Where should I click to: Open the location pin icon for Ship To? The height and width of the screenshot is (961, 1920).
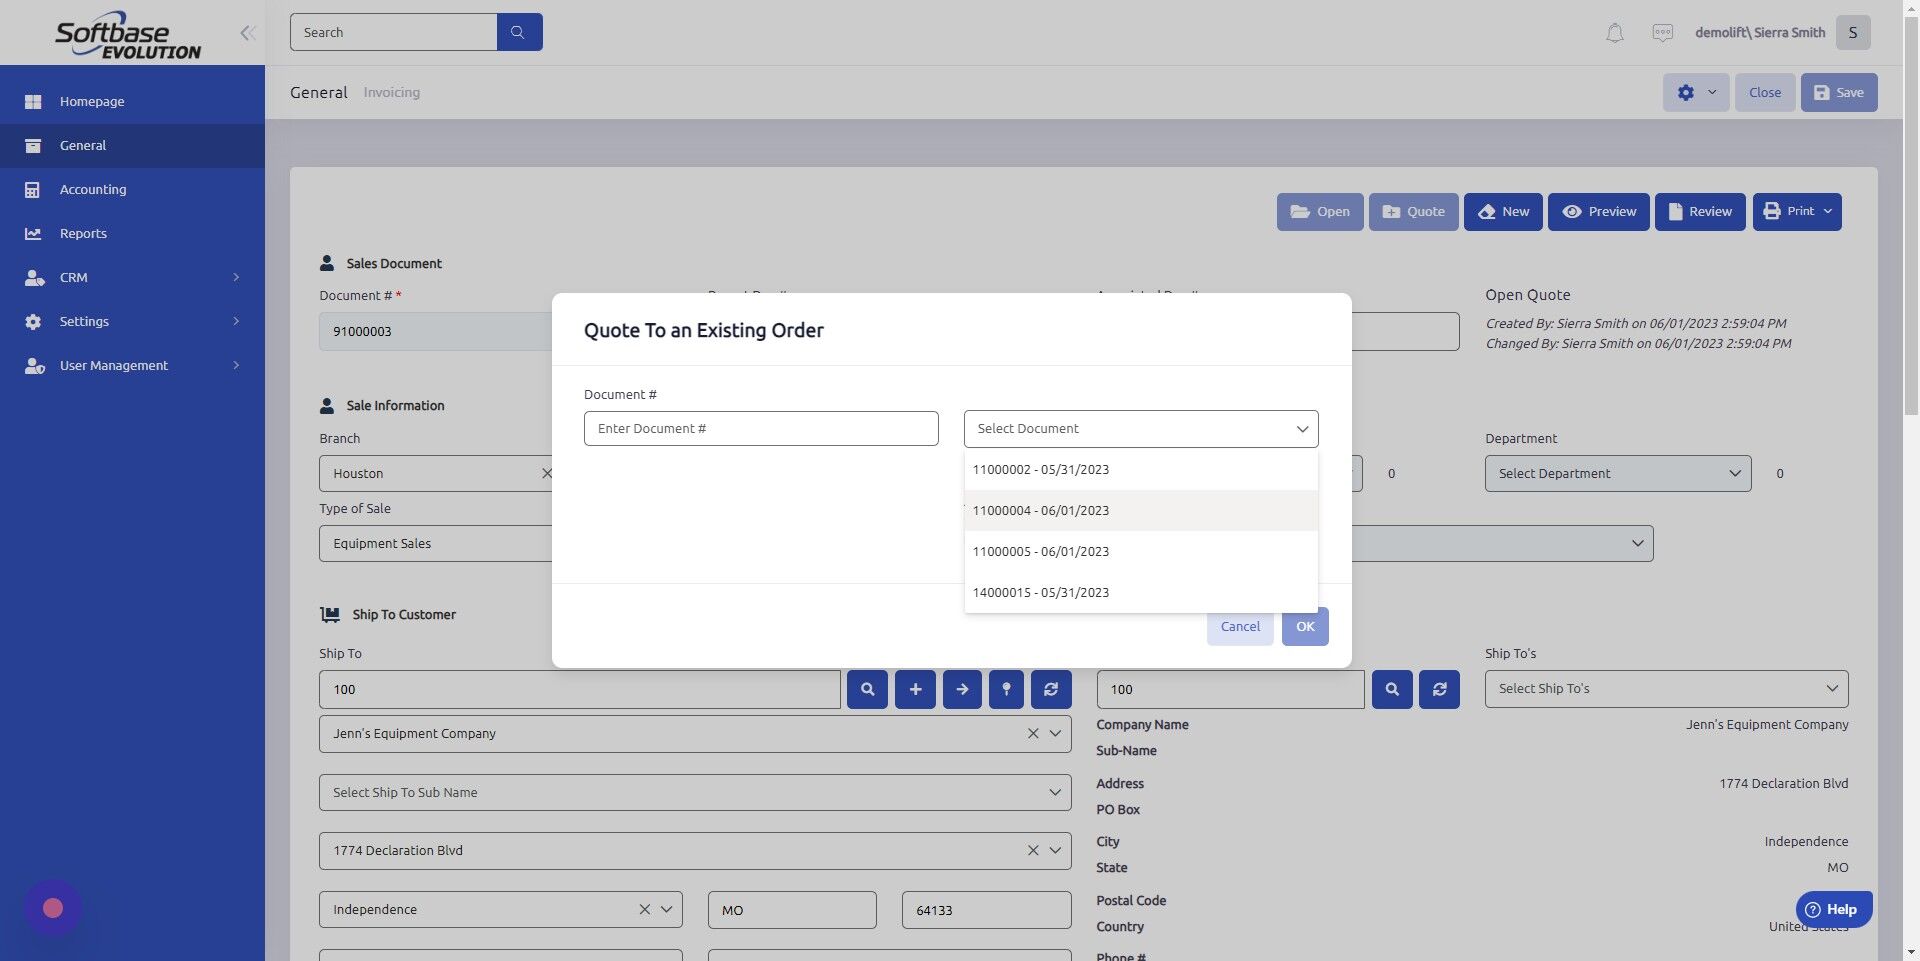coord(1006,689)
